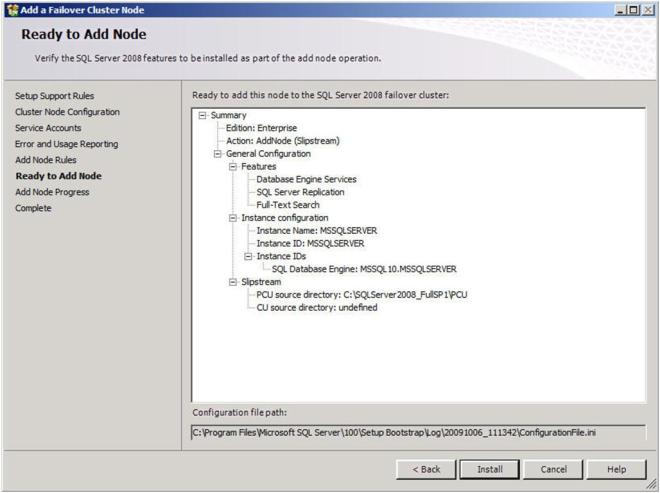
Task: Minimize the Add a Failover Cluster Node window
Action: click(x=620, y=9)
